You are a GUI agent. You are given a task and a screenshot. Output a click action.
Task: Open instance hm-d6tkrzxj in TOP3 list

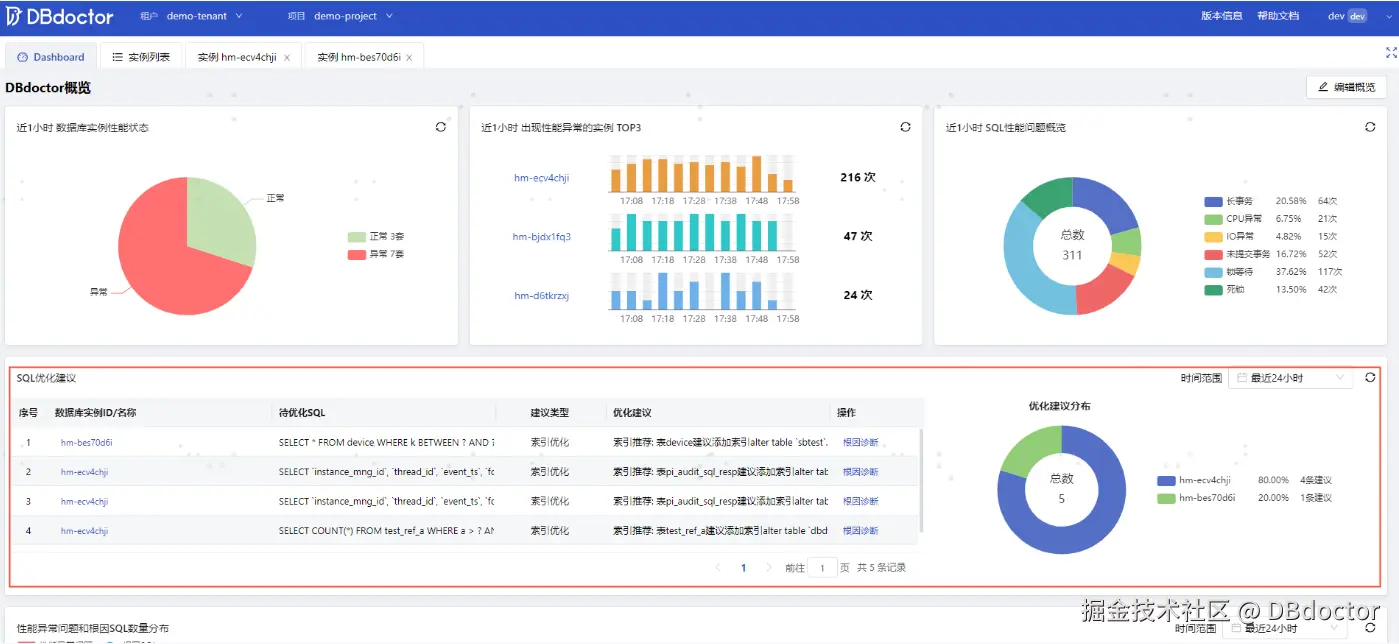(x=541, y=296)
